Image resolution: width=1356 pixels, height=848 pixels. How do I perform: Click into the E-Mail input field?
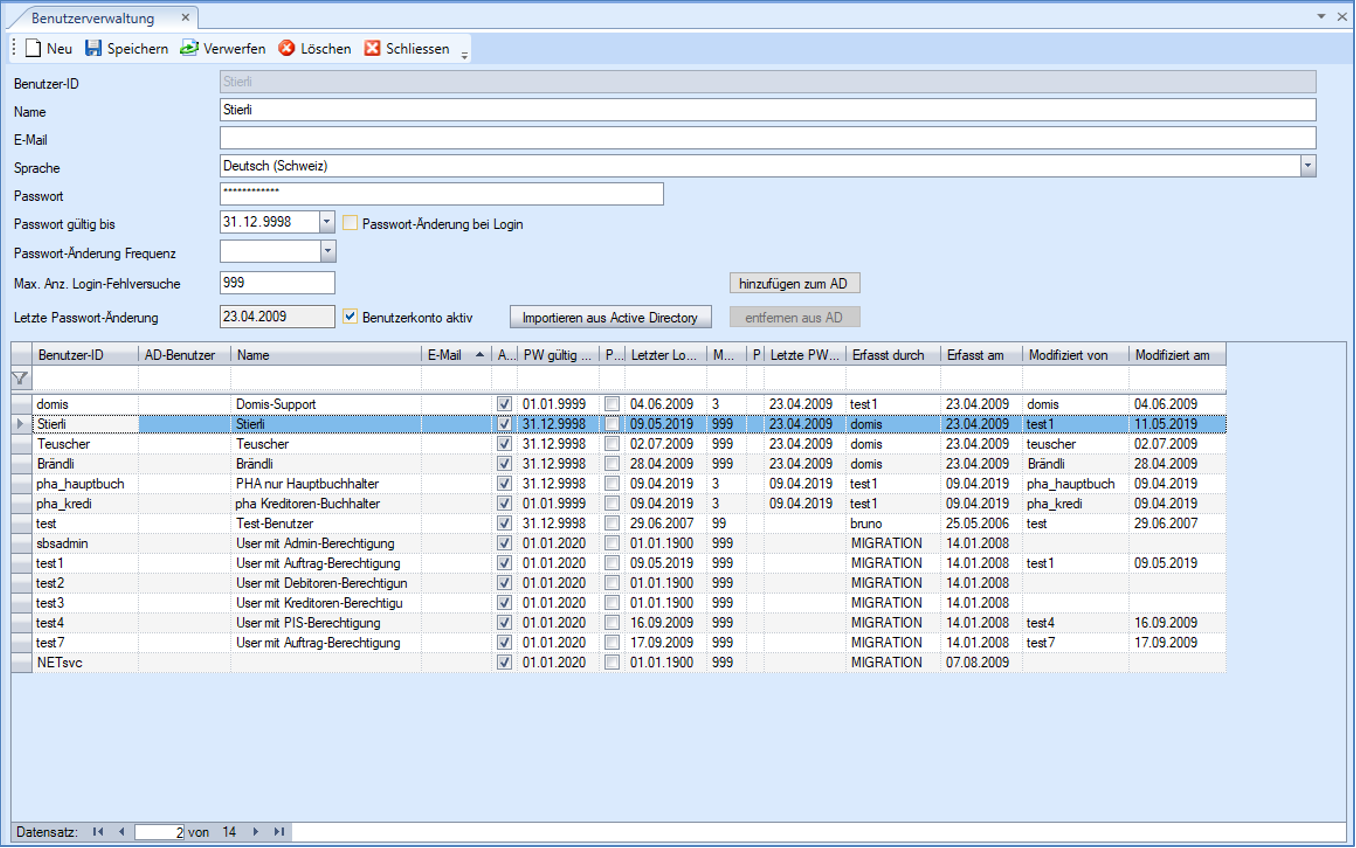(767, 138)
